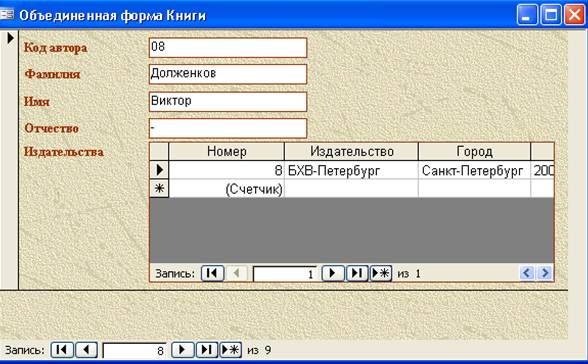
Task: Select the main form record selector arrow
Action: 10,38
